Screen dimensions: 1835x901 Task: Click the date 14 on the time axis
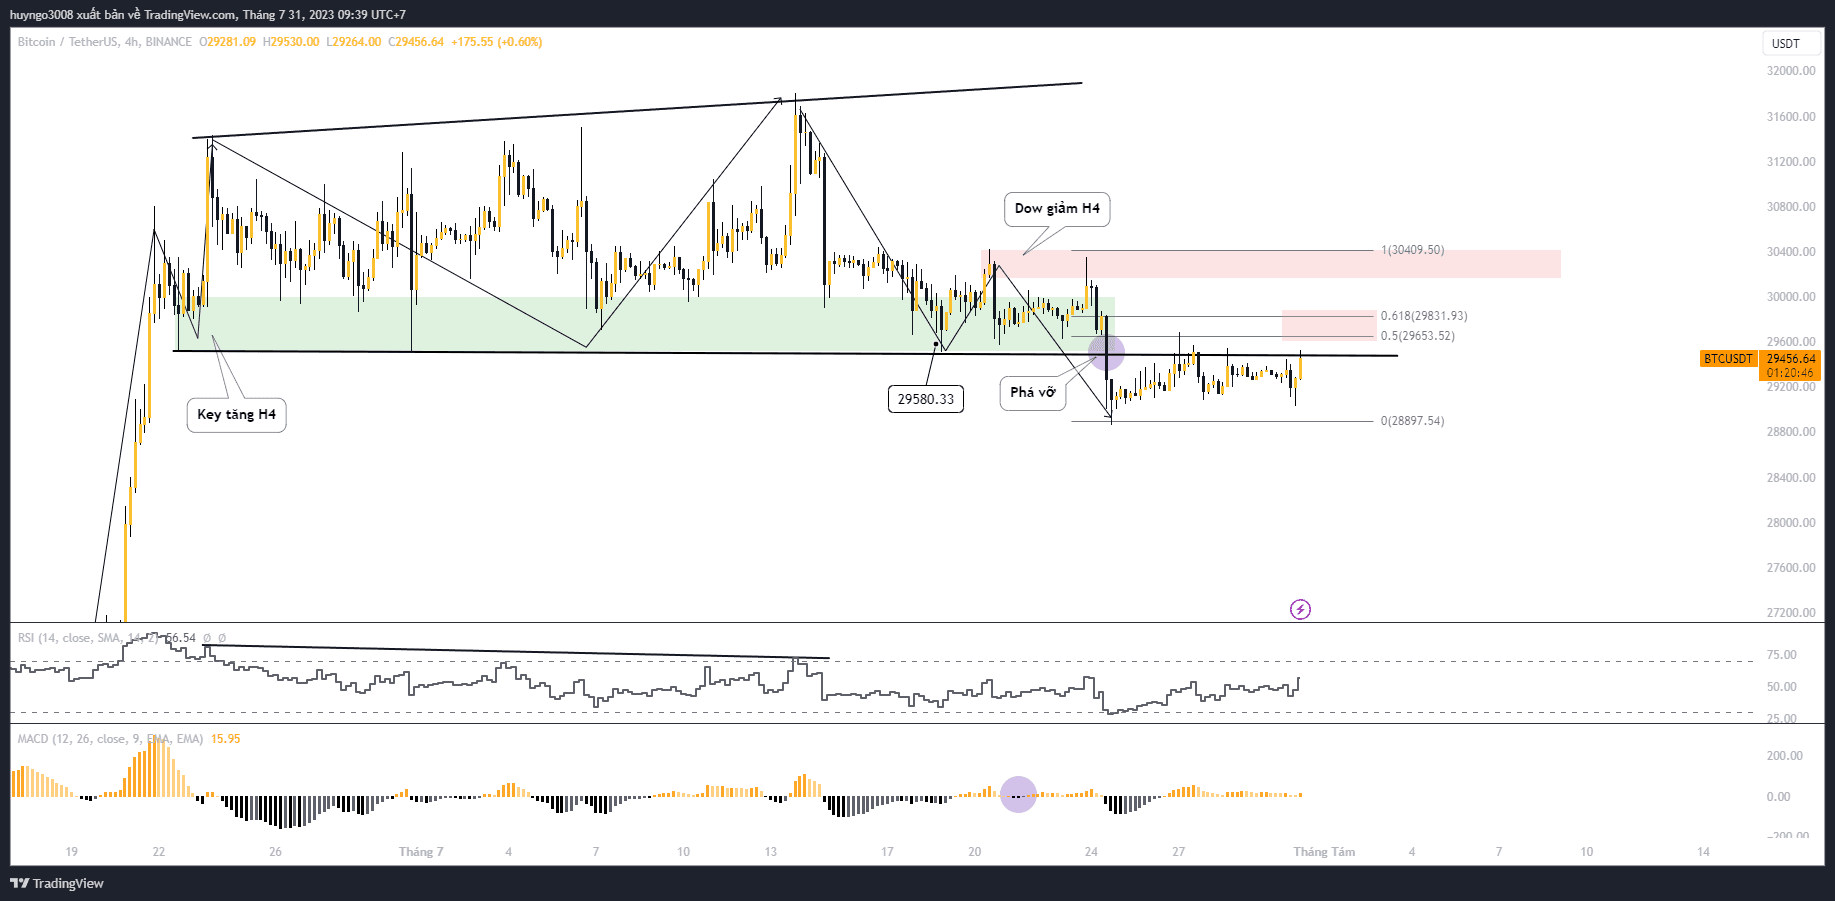tap(1703, 852)
